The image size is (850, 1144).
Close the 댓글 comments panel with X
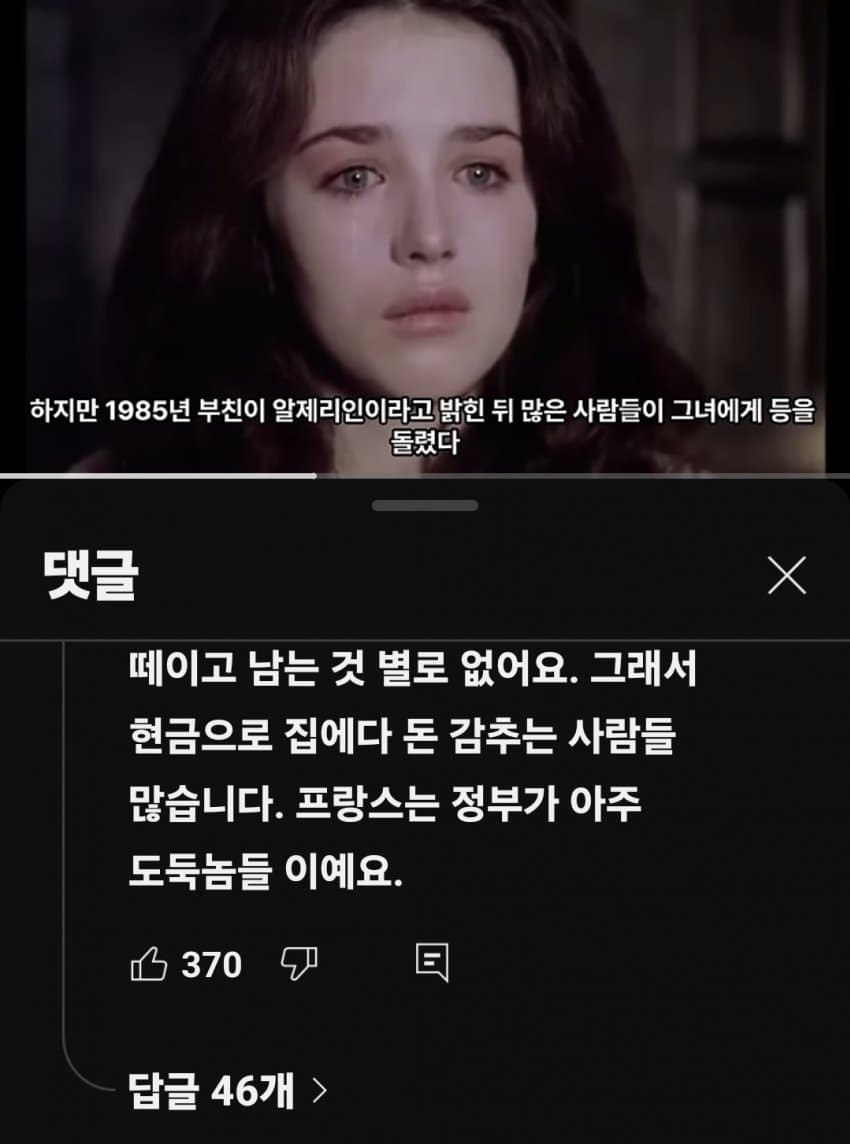(x=787, y=576)
